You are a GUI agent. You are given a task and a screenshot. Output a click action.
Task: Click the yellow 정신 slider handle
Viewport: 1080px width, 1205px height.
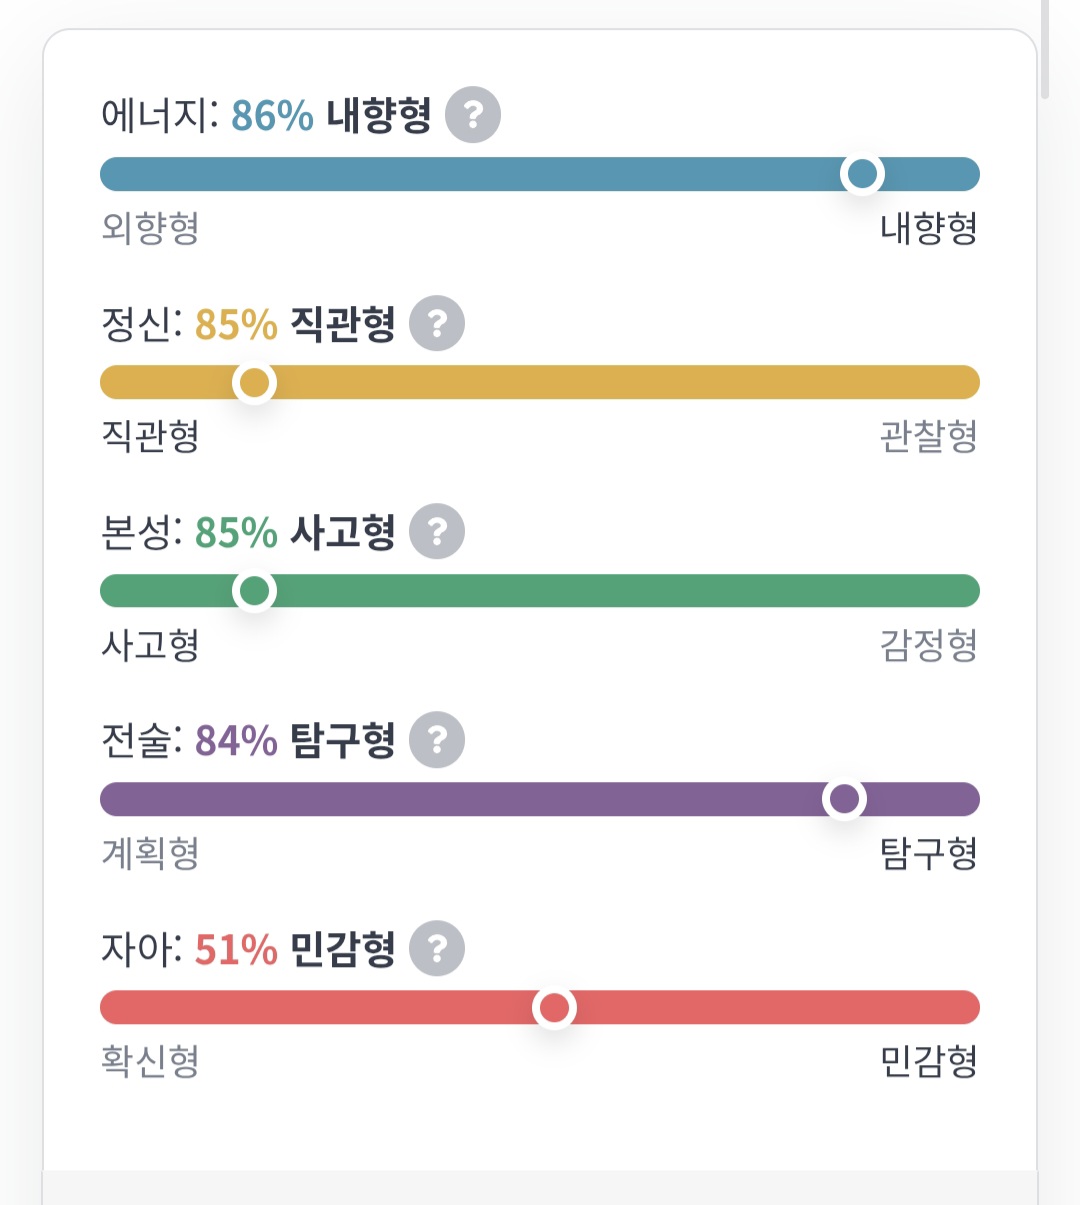tap(254, 382)
